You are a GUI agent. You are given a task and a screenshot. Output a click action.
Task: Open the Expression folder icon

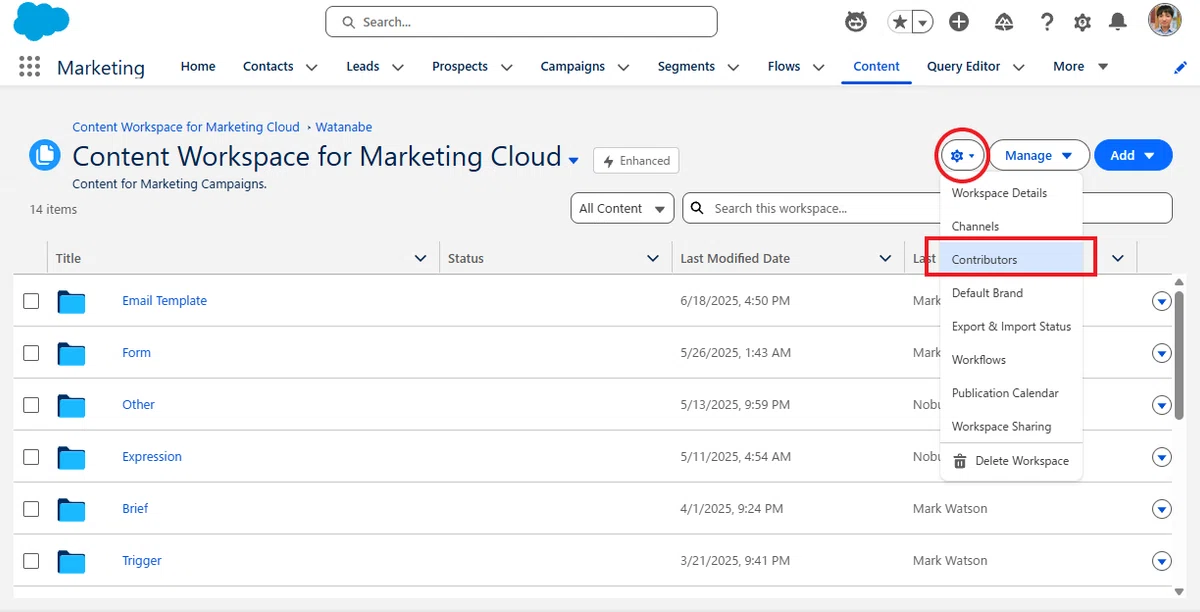point(71,457)
